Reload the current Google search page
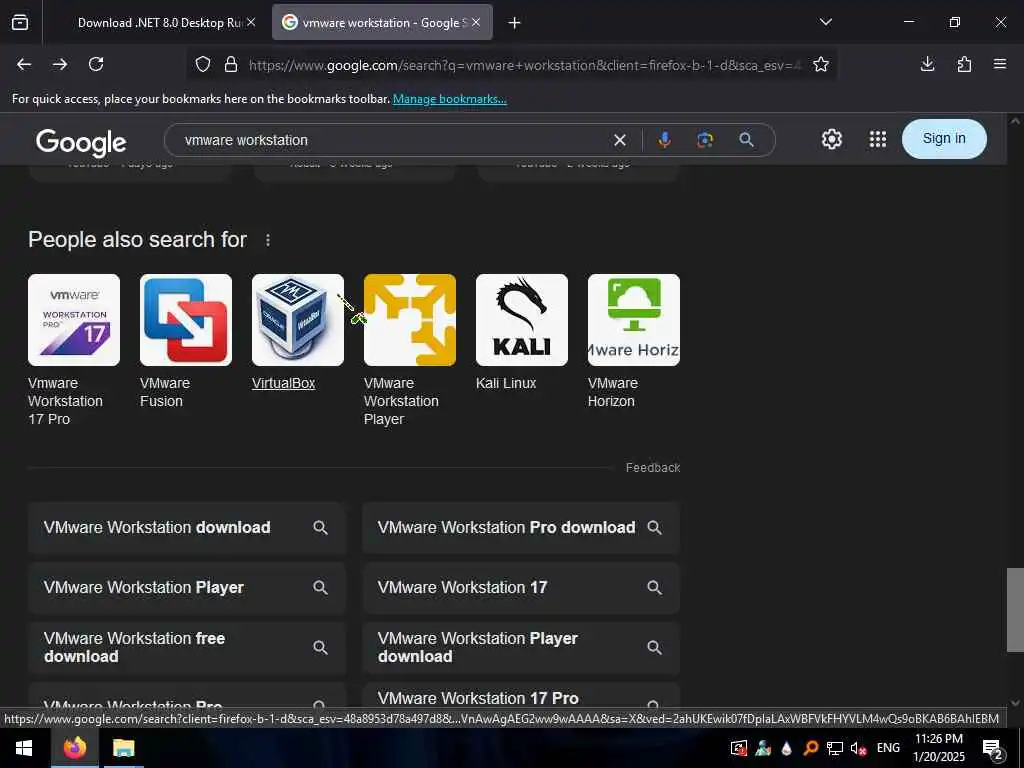1024x768 pixels. (96, 64)
